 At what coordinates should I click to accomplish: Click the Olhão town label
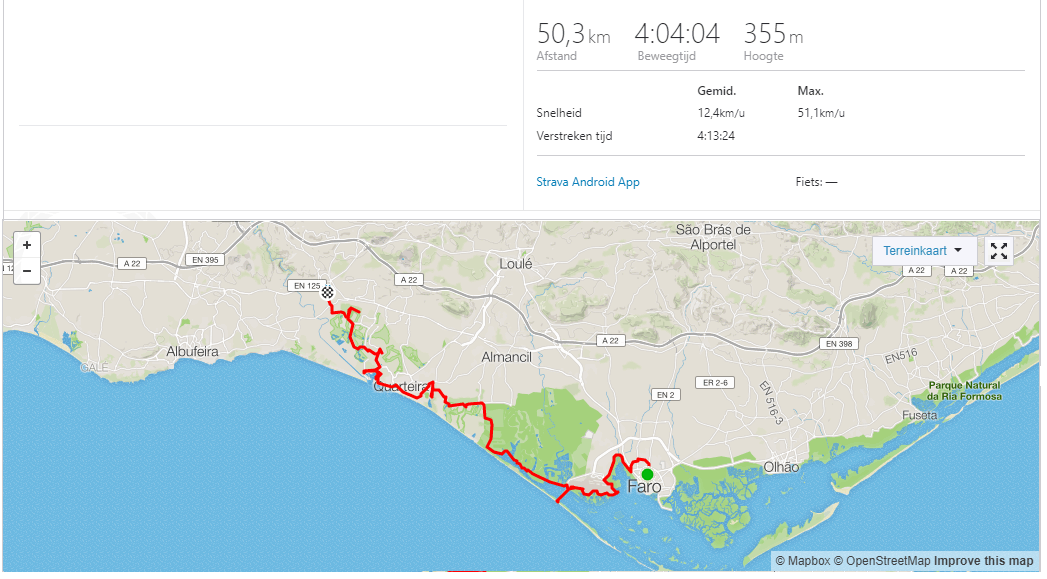pos(781,467)
